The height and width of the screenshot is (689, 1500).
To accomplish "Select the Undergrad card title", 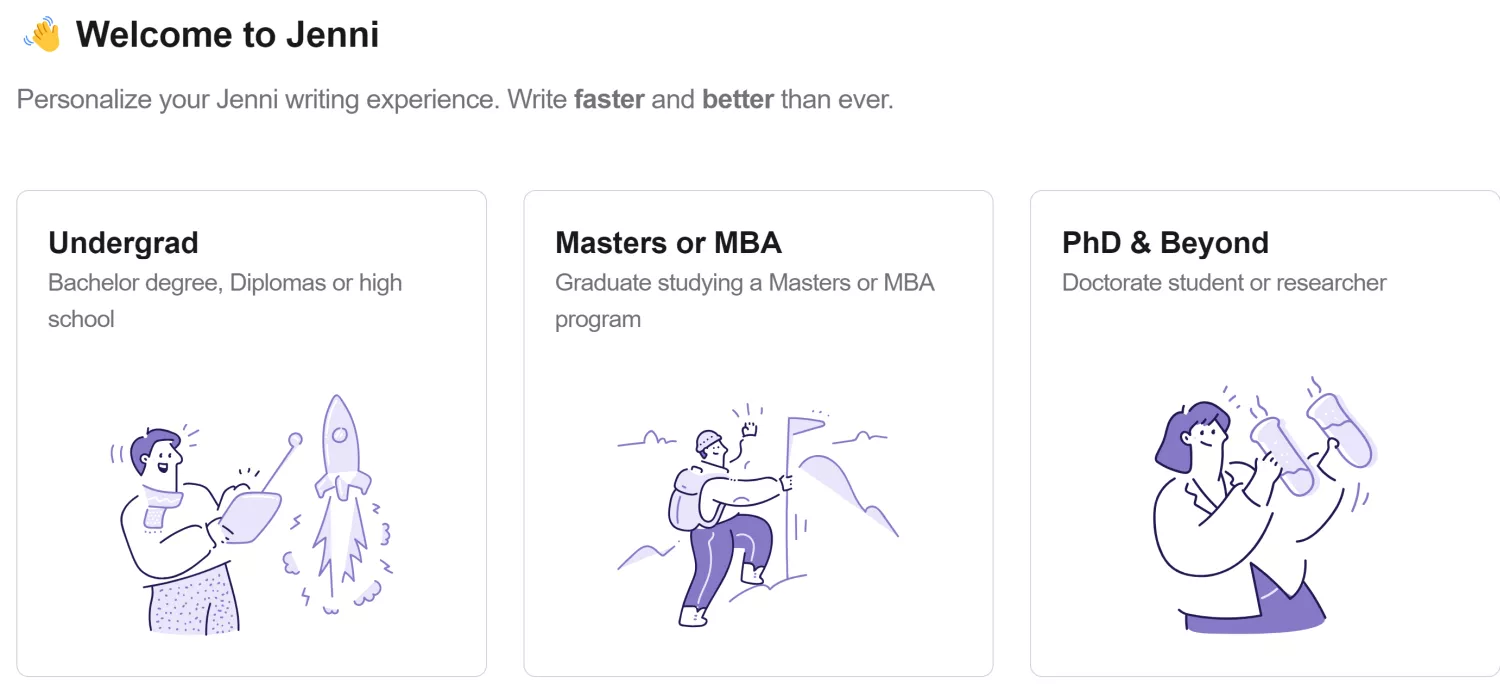I will (123, 243).
